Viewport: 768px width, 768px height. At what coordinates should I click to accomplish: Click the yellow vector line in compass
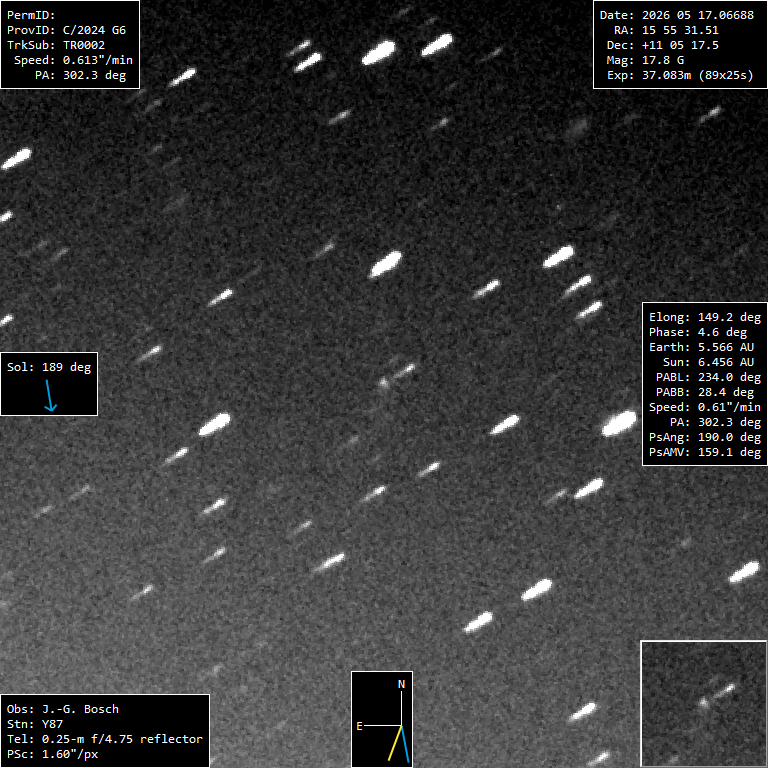coord(395,744)
